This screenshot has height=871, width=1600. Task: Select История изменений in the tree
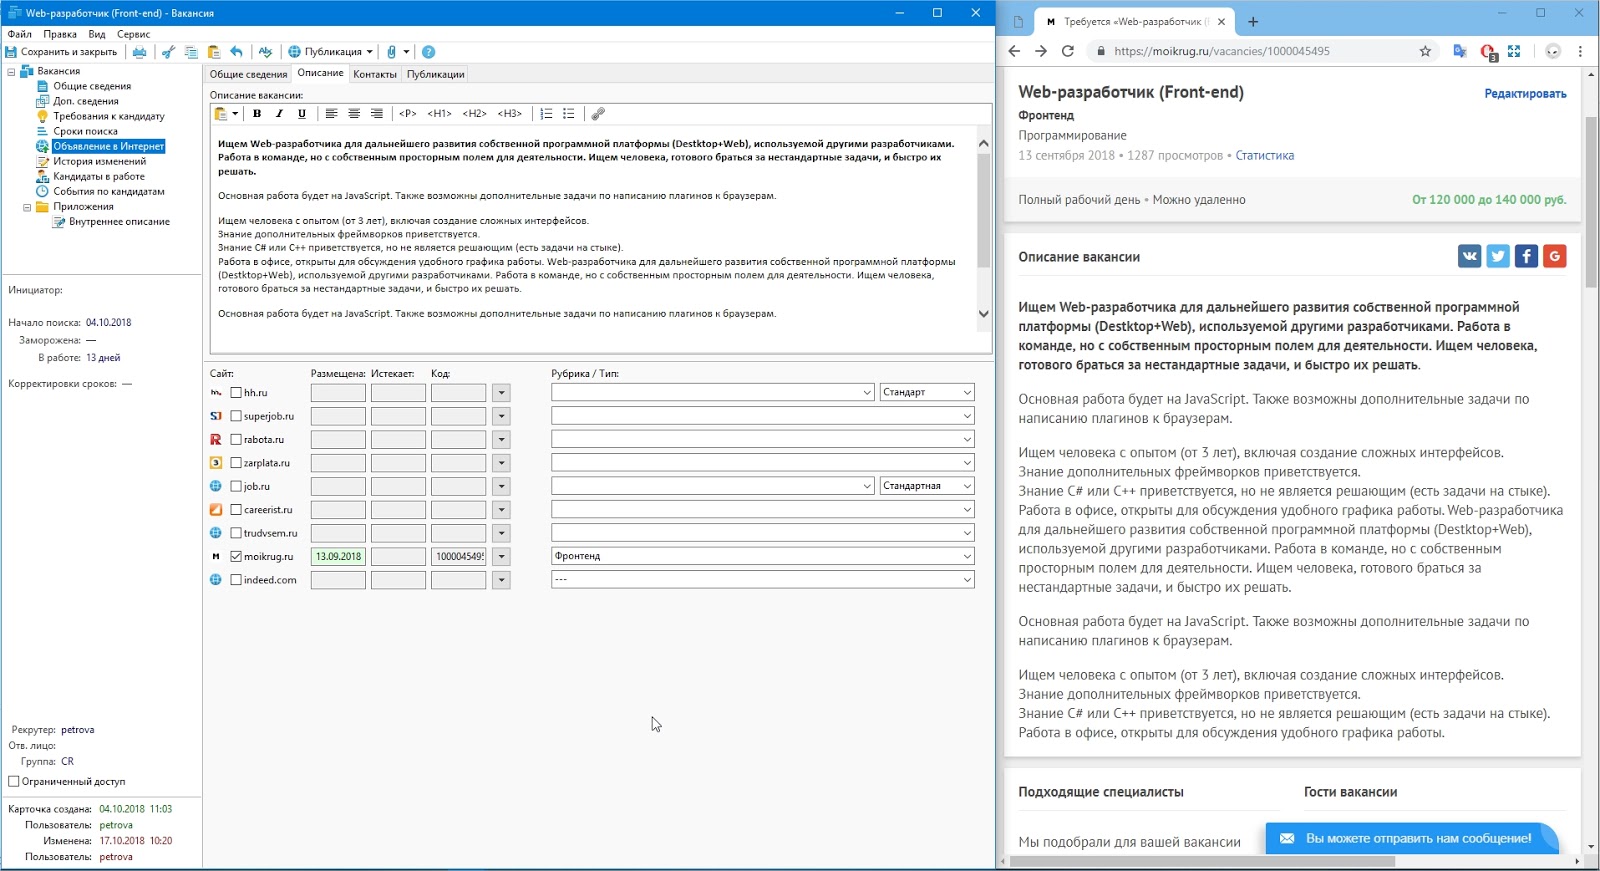[100, 161]
